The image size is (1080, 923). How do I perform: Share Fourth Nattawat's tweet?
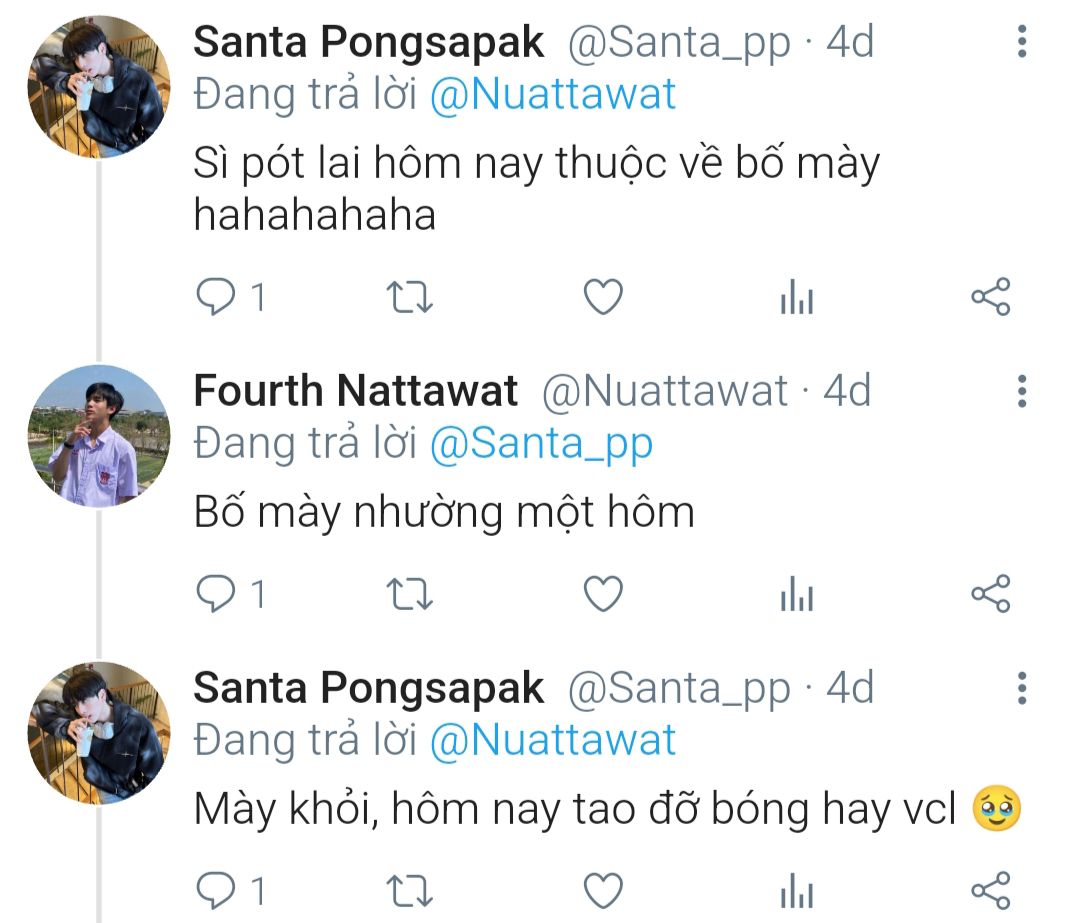pyautogui.click(x=991, y=595)
